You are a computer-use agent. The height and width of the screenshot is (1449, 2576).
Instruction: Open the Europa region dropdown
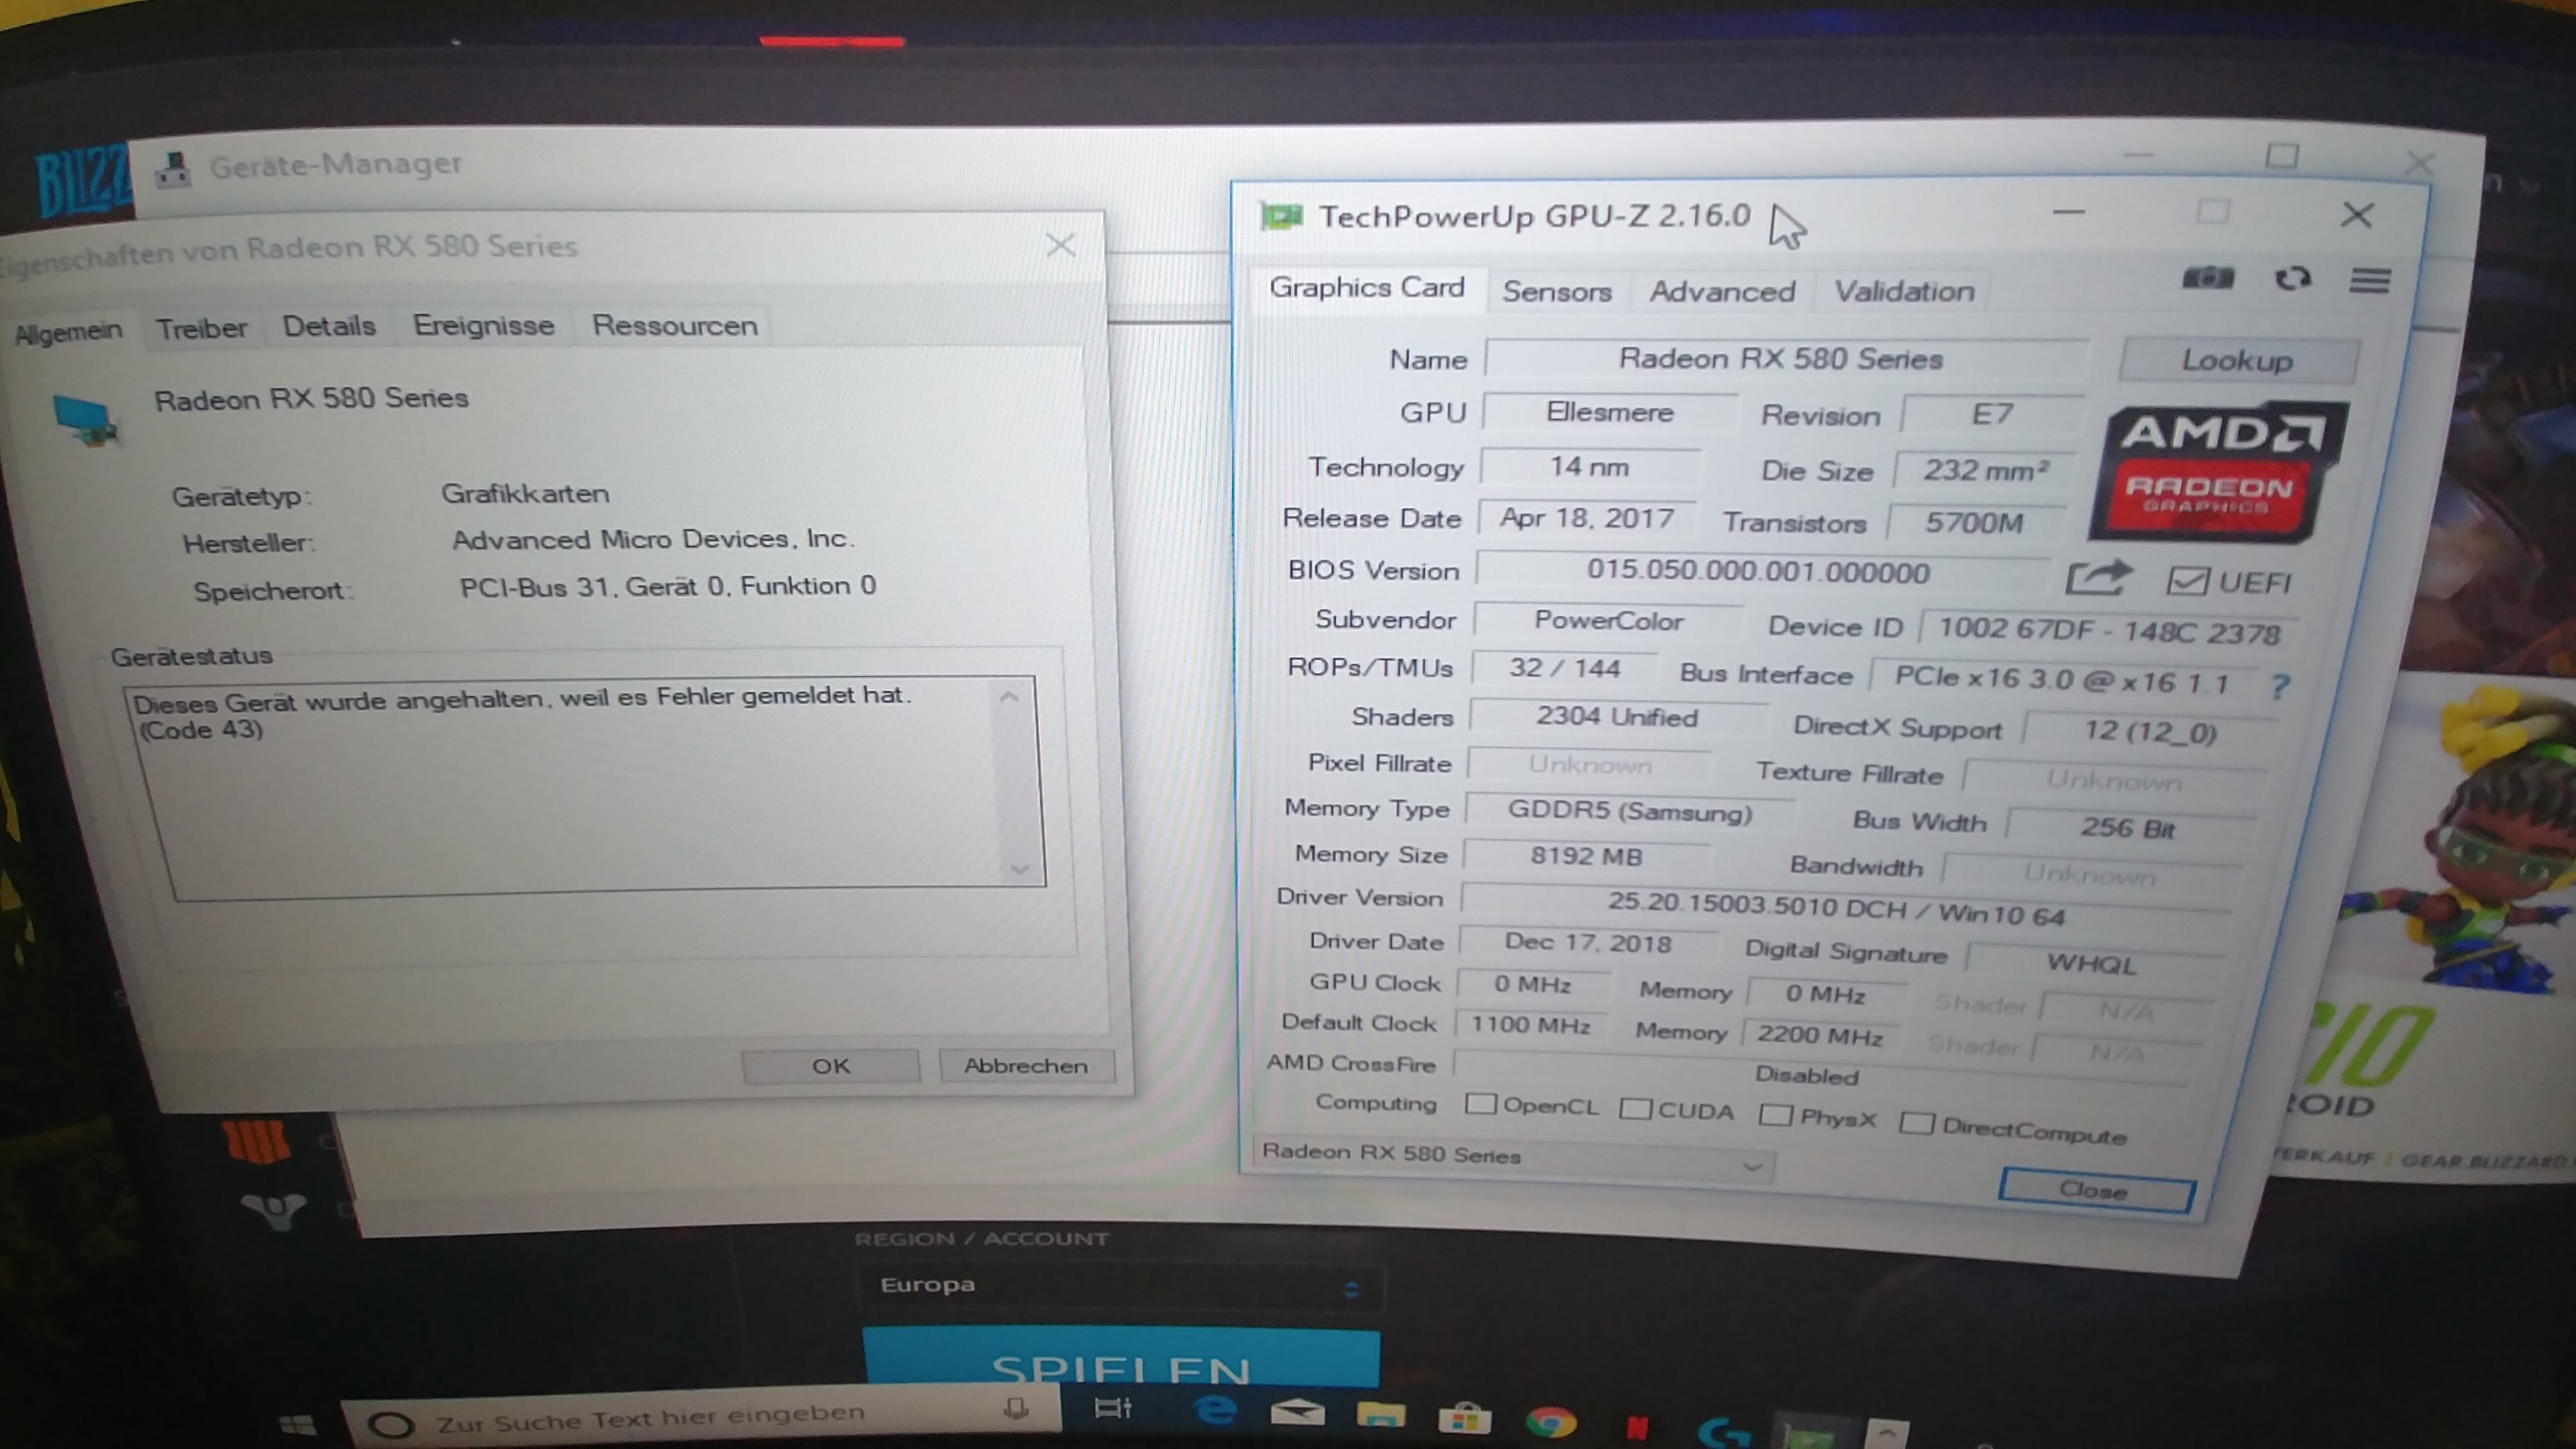coord(1119,1286)
